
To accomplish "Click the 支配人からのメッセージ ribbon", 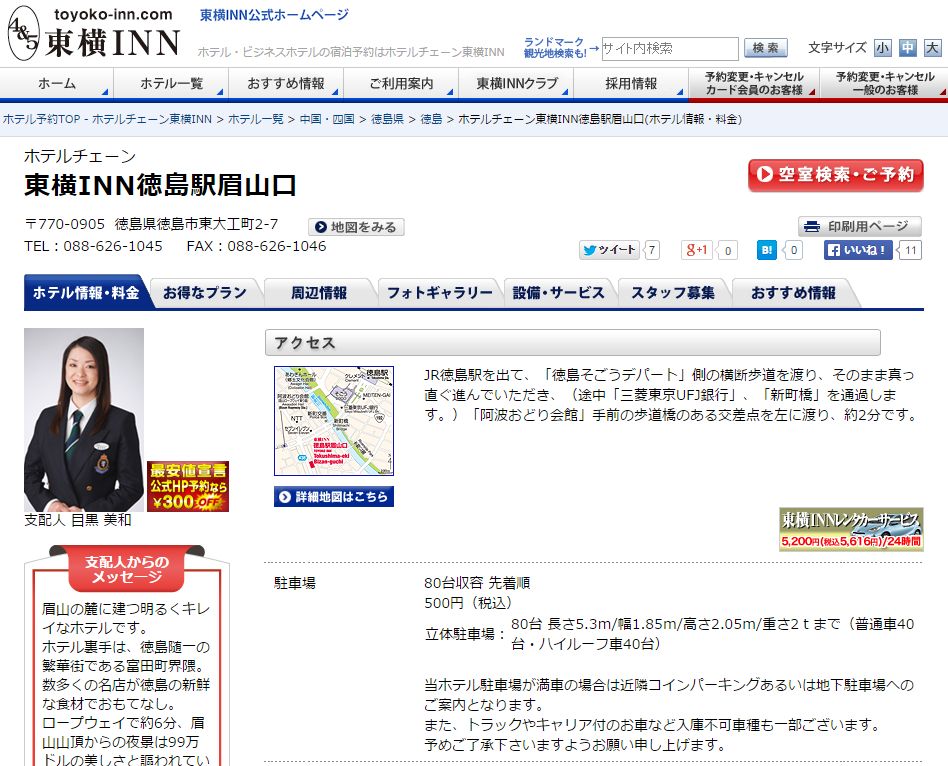I will (x=126, y=569).
